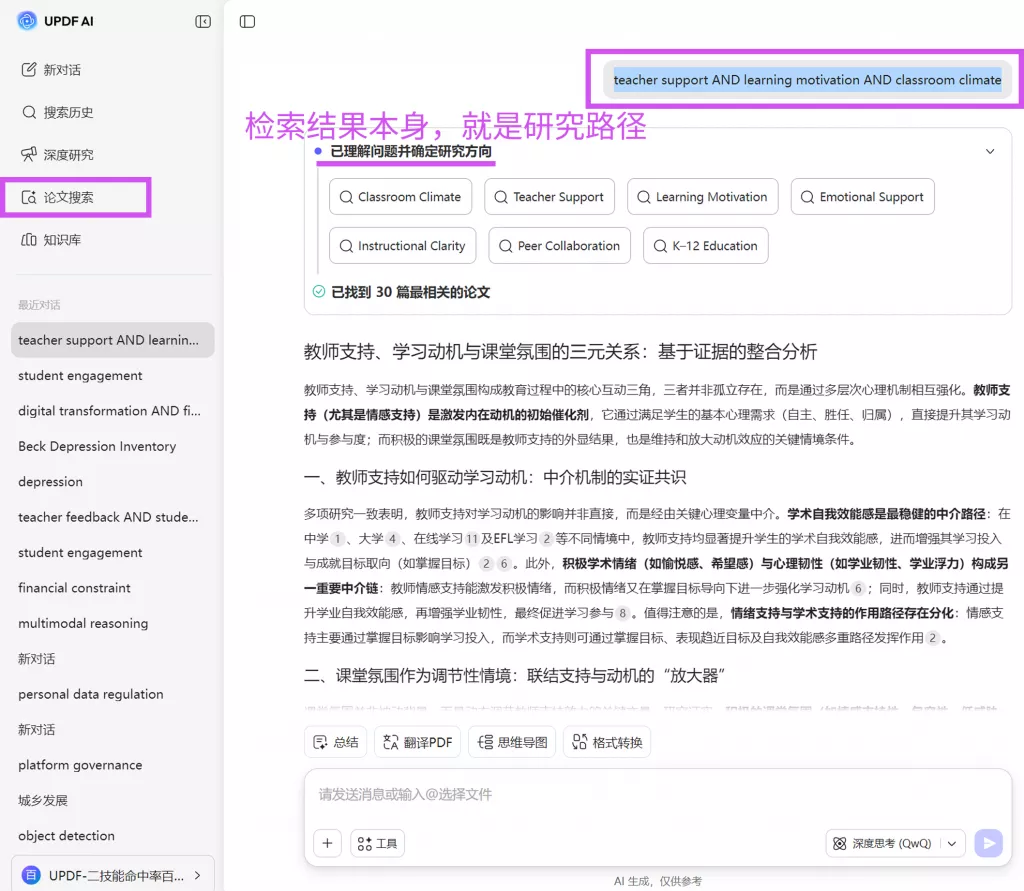Viewport: 1024px width, 891px height.
Task: Toggle the chat panel icon above the content
Action: [x=247, y=20]
